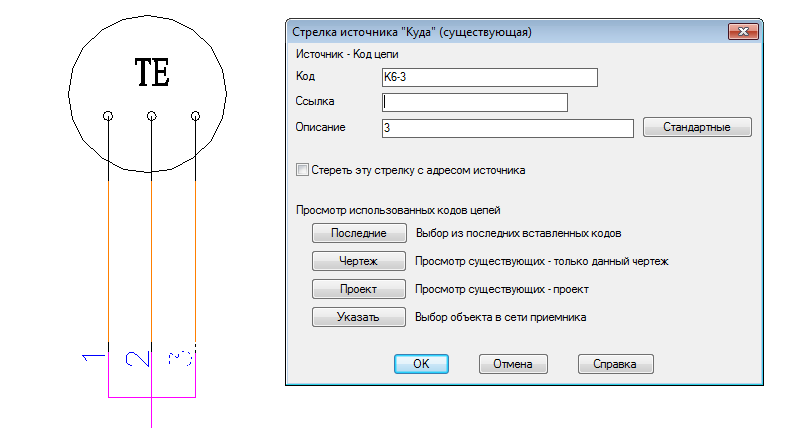
Task: Select dashed wire number 3 in drawing
Action: pos(180,358)
